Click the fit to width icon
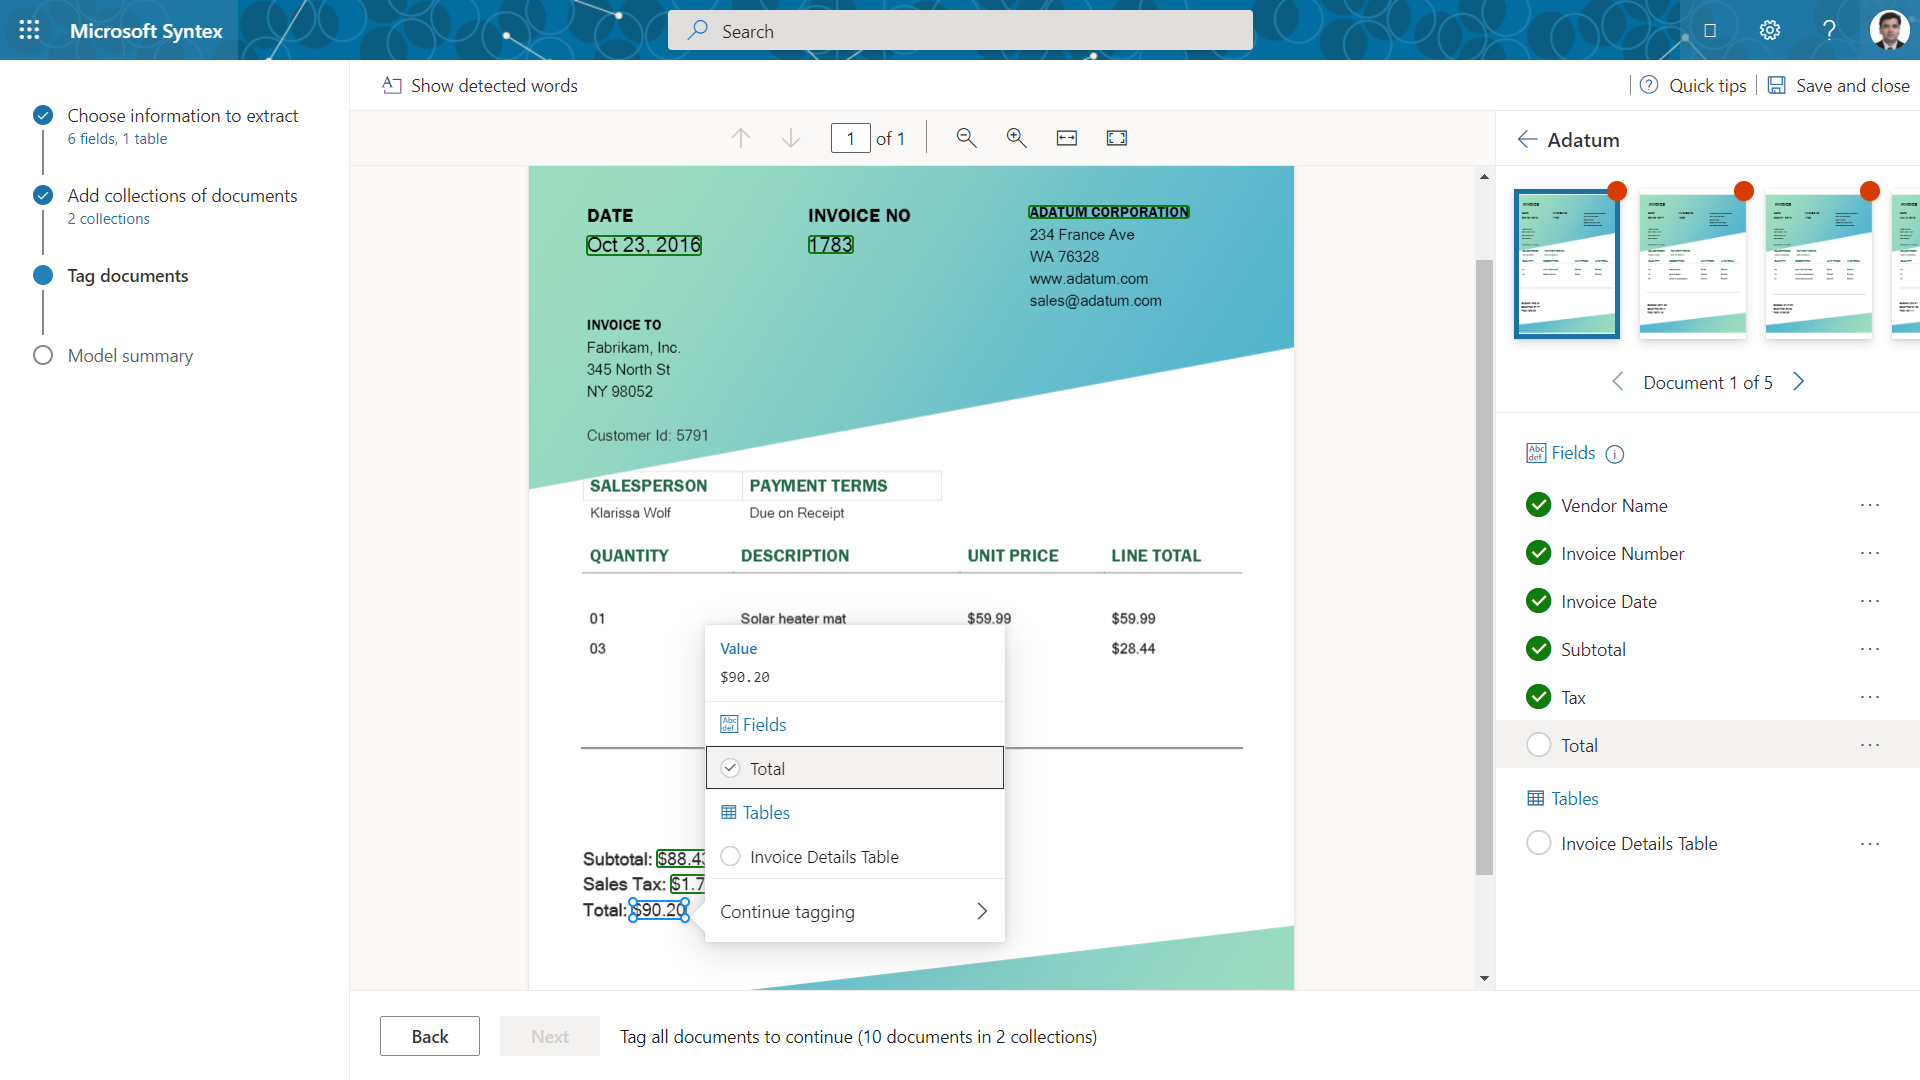The image size is (1920, 1080). click(1067, 138)
